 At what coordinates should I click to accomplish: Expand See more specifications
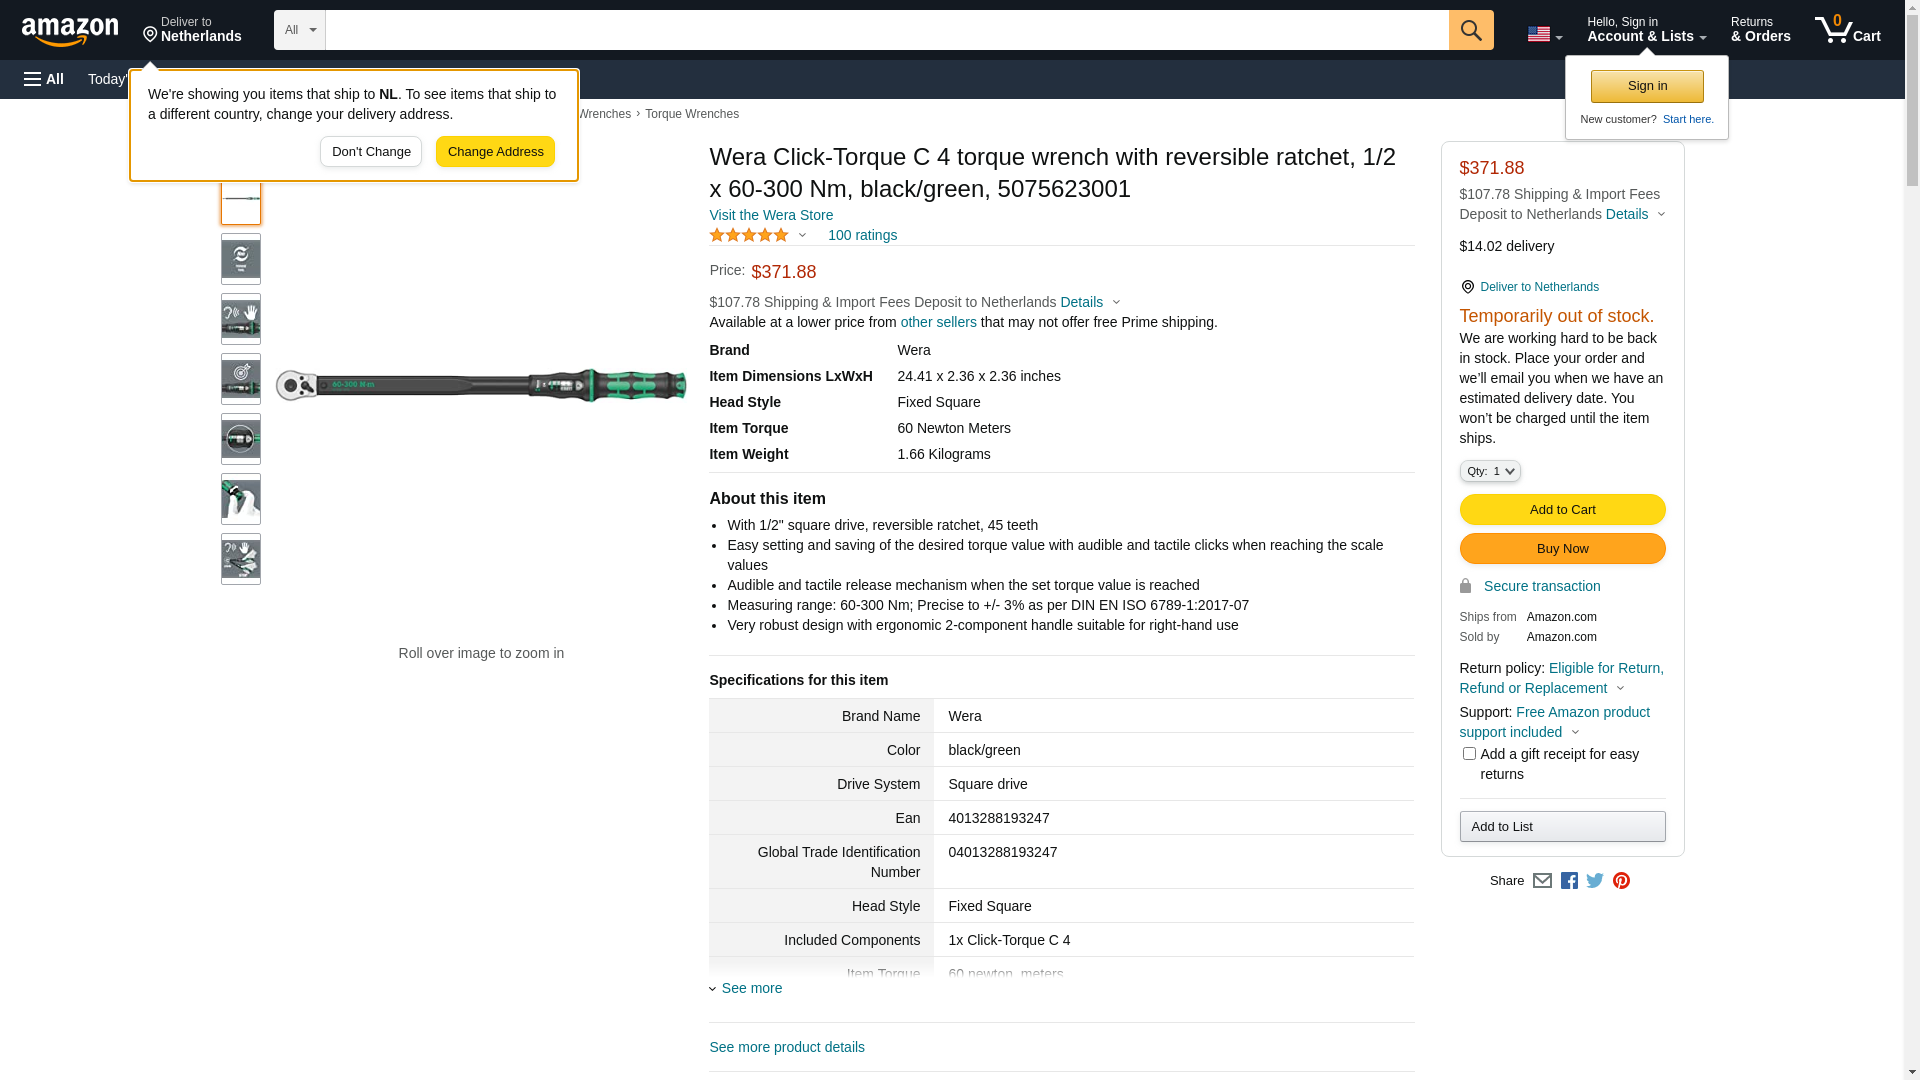click(751, 988)
